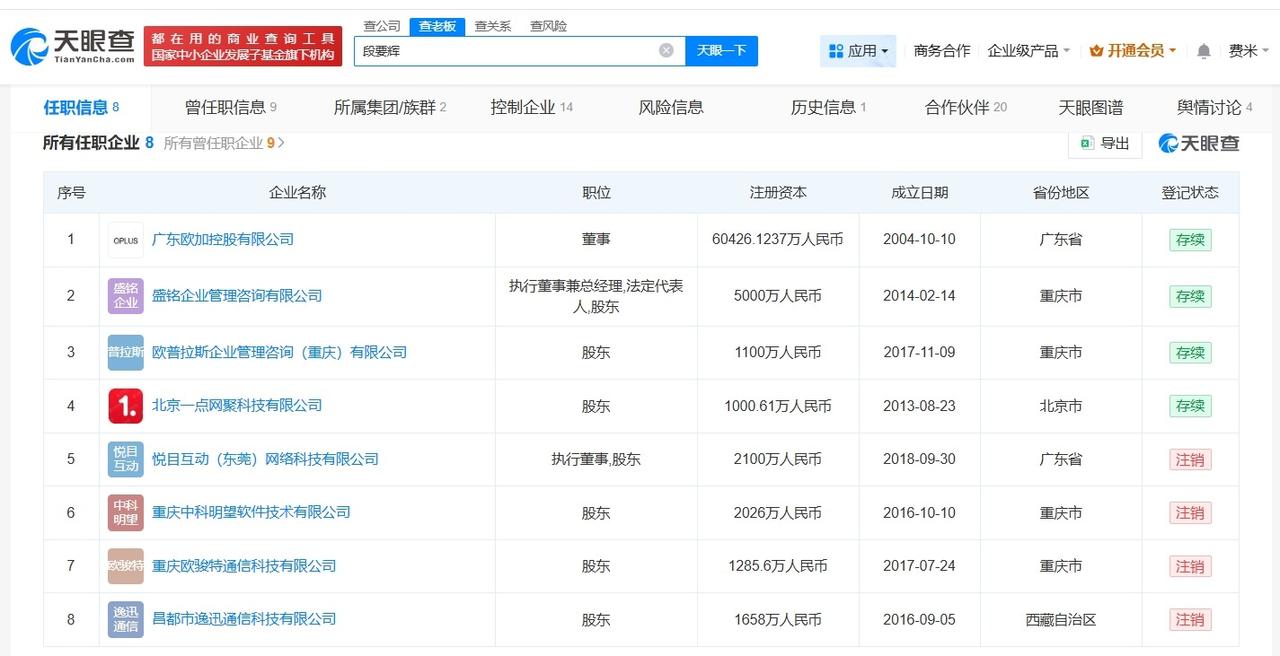
Task: Open 欧普拉斯企业管理咨询（重庆）有限公司 link
Action: click(279, 353)
